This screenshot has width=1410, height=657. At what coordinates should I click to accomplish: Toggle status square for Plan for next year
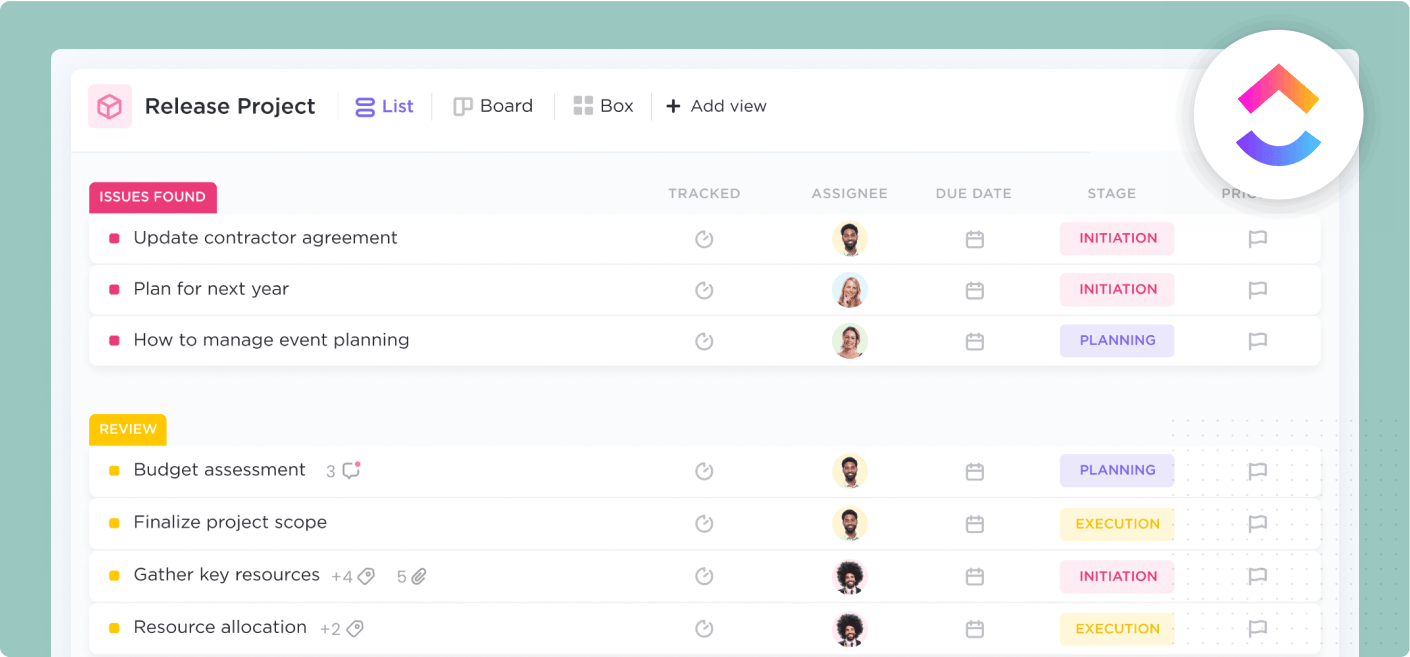click(x=114, y=290)
